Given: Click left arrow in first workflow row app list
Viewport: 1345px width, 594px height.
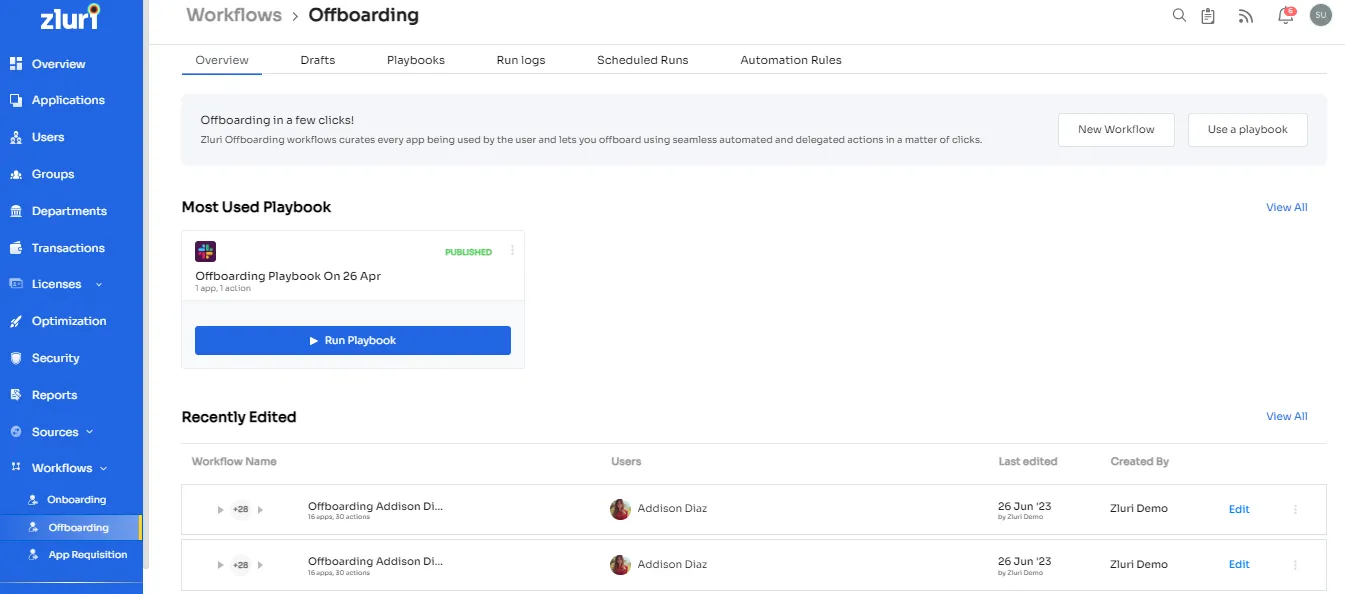Looking at the screenshot, I should [221, 510].
